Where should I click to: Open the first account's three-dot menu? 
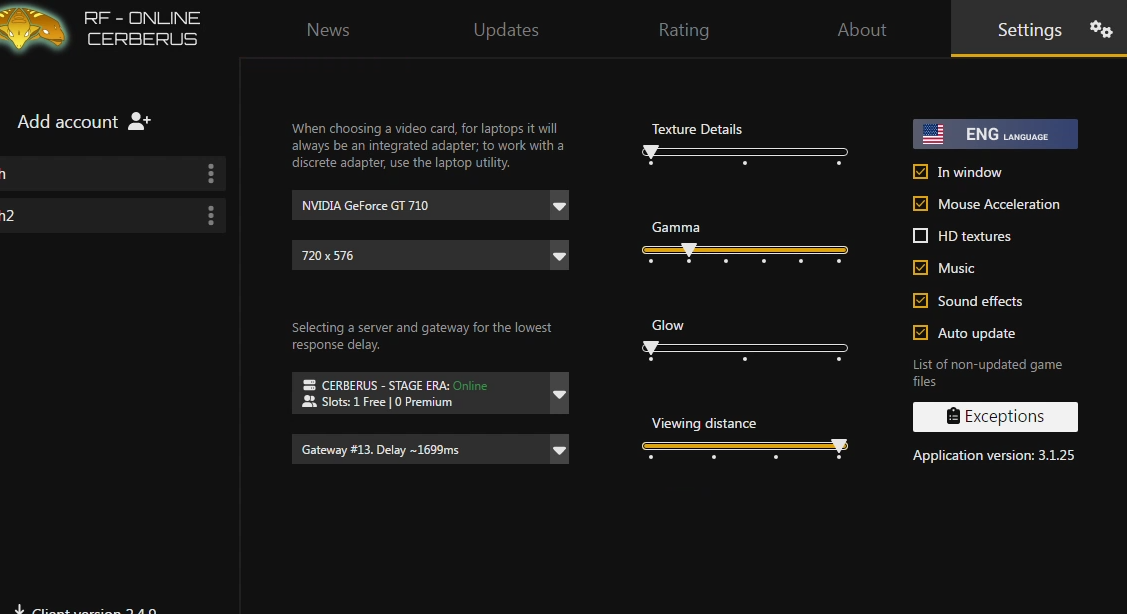(210, 174)
